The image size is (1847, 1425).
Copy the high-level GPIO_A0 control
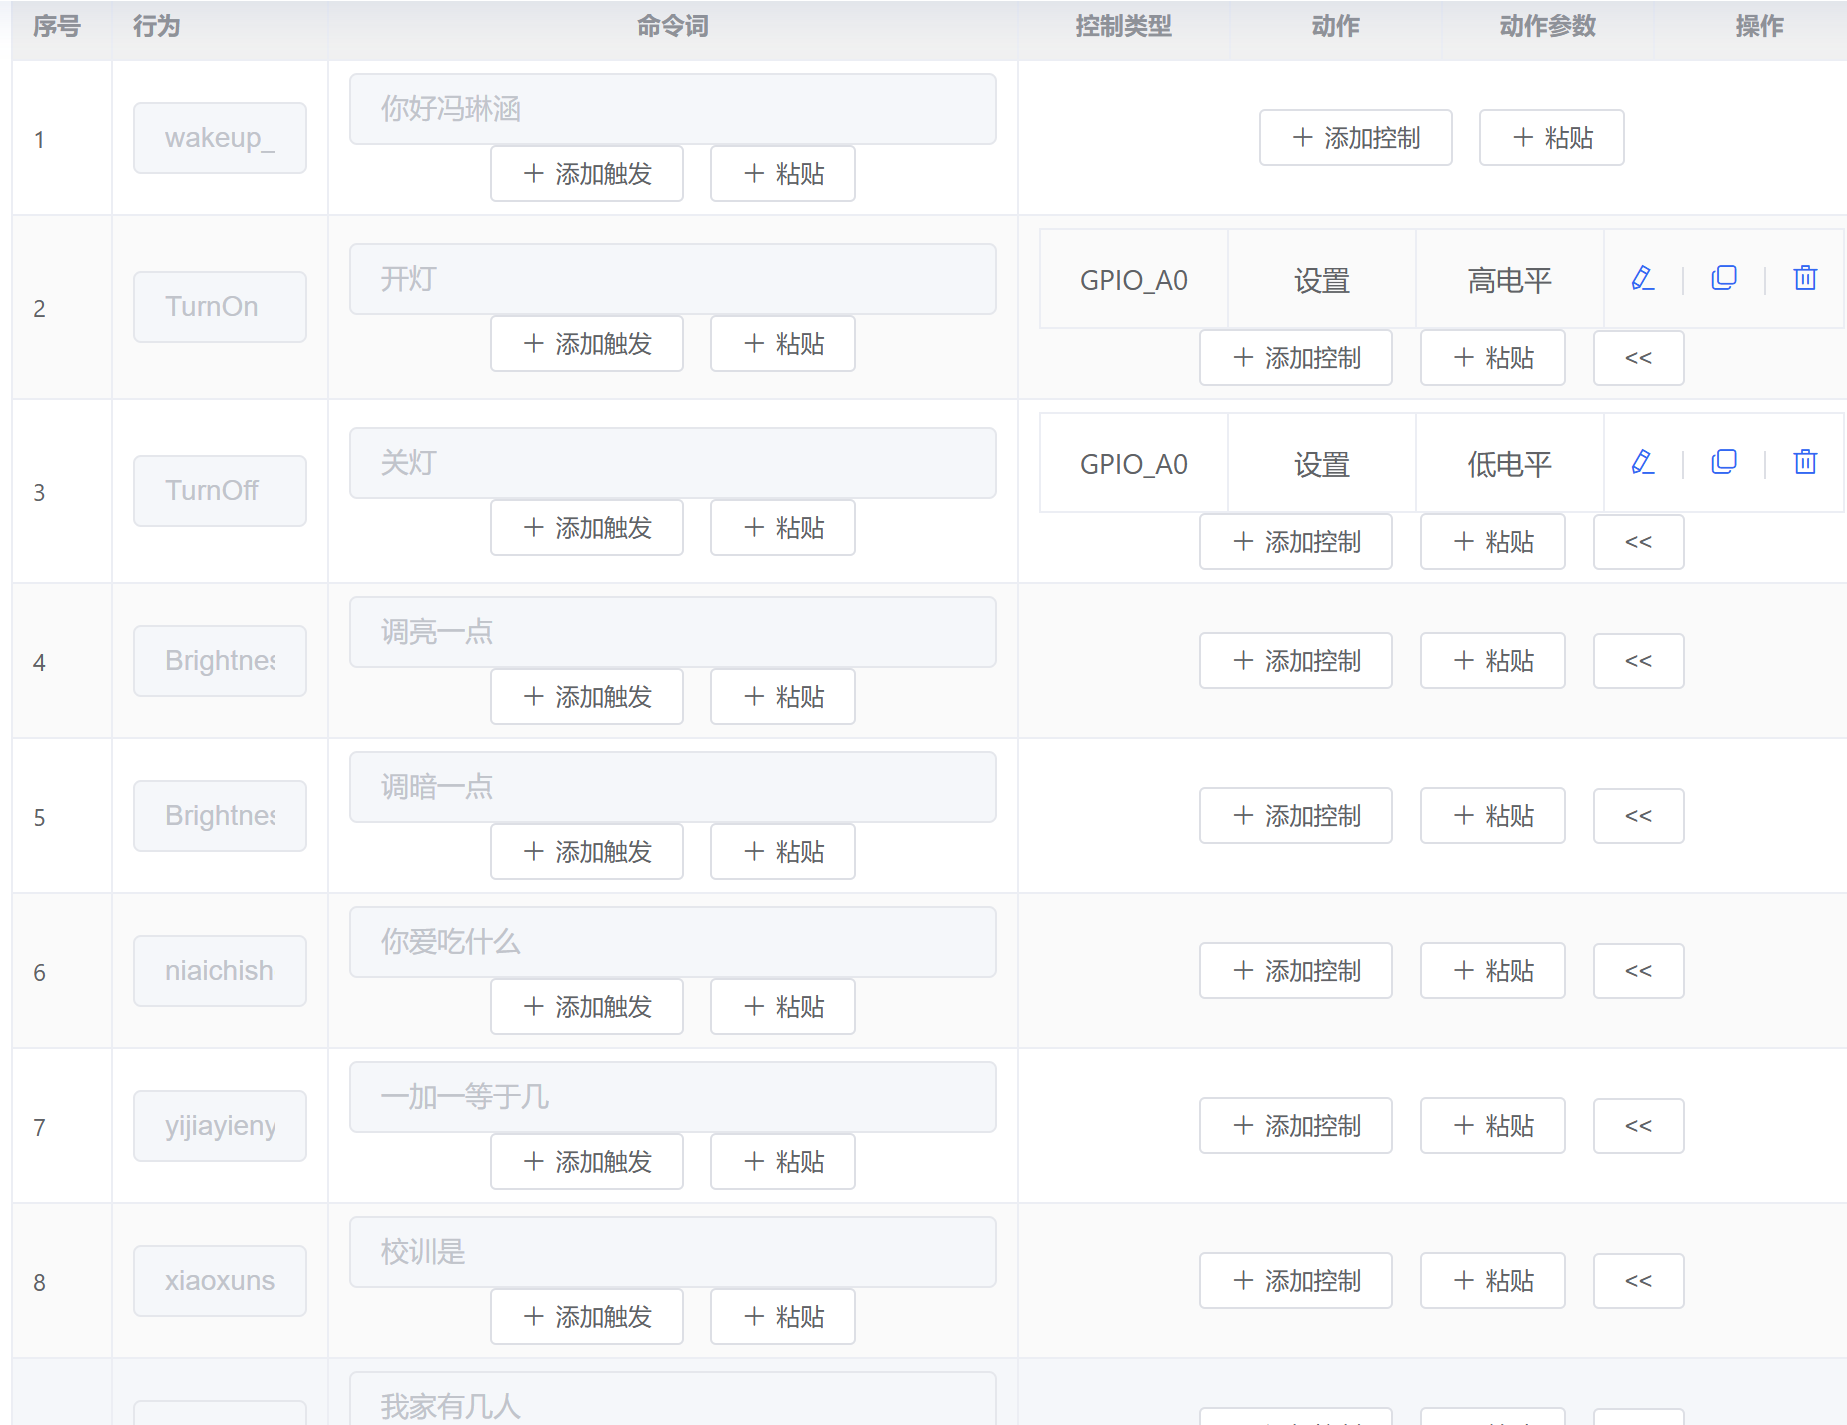[x=1723, y=277]
